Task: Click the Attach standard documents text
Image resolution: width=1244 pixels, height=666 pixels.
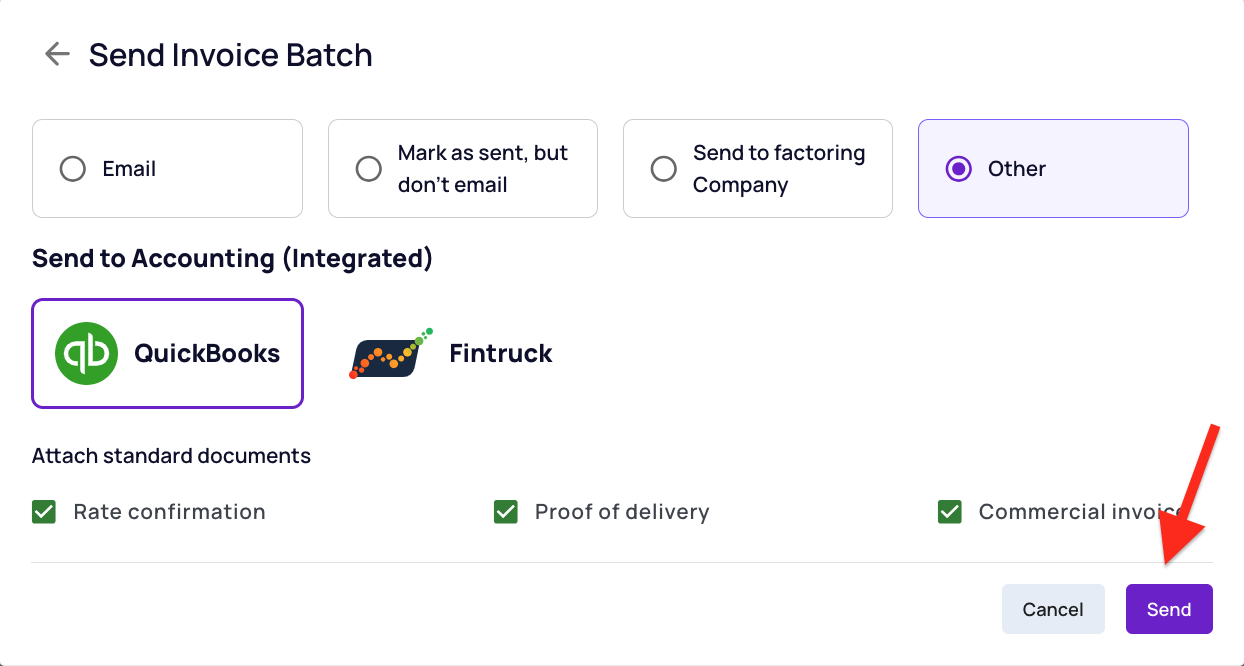Action: coord(171,456)
